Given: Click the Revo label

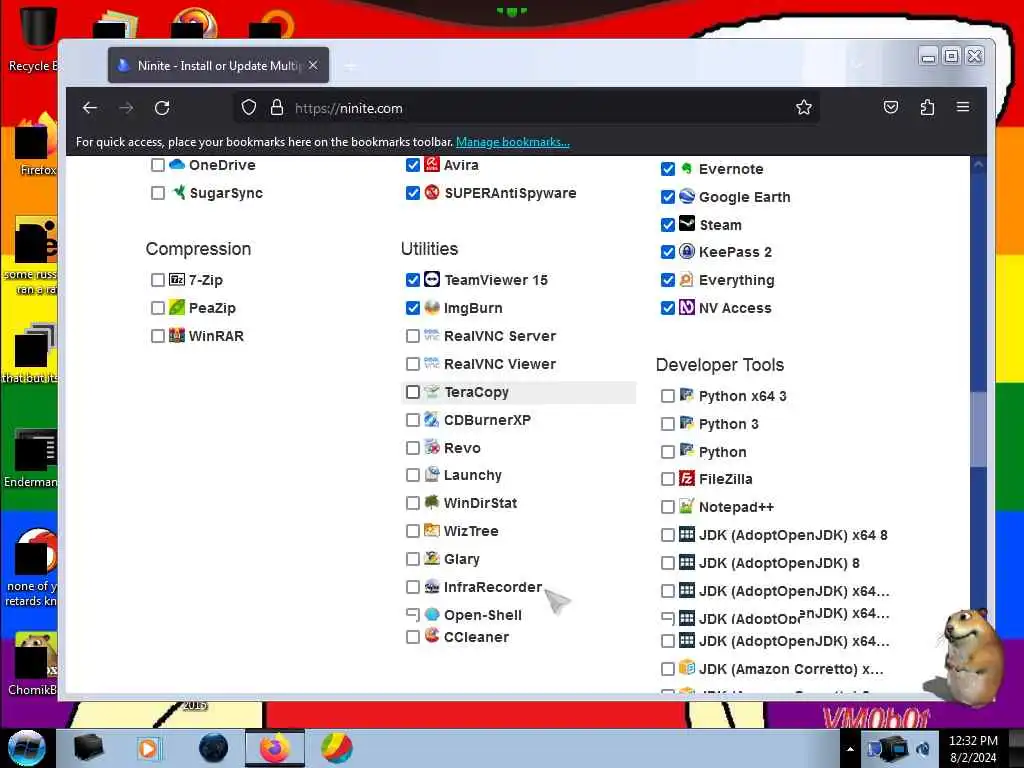Looking at the screenshot, I should pos(462,448).
